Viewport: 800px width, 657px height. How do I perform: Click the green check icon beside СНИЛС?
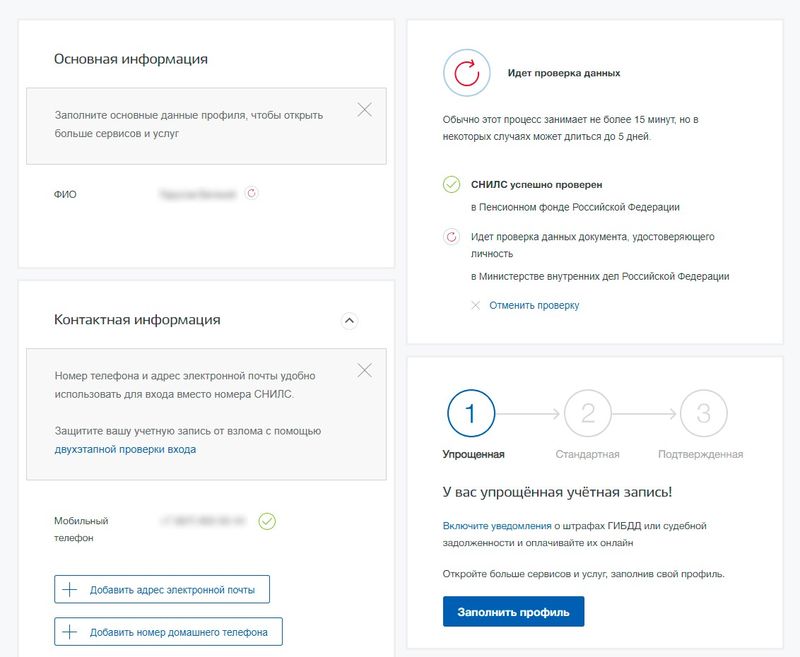point(451,185)
